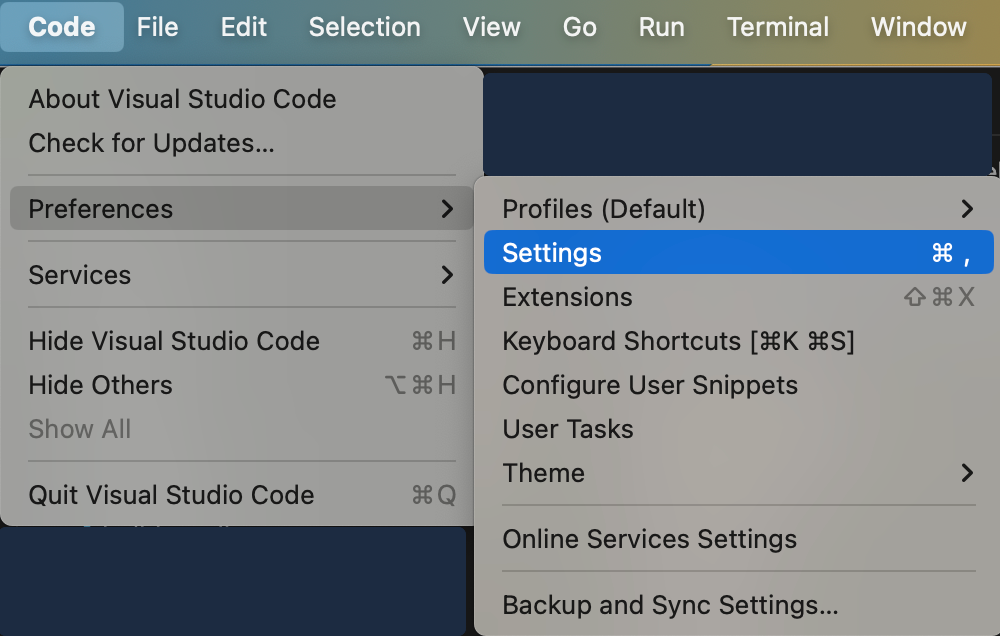Open the Selection menu
This screenshot has height=636, width=1000.
[365, 27]
